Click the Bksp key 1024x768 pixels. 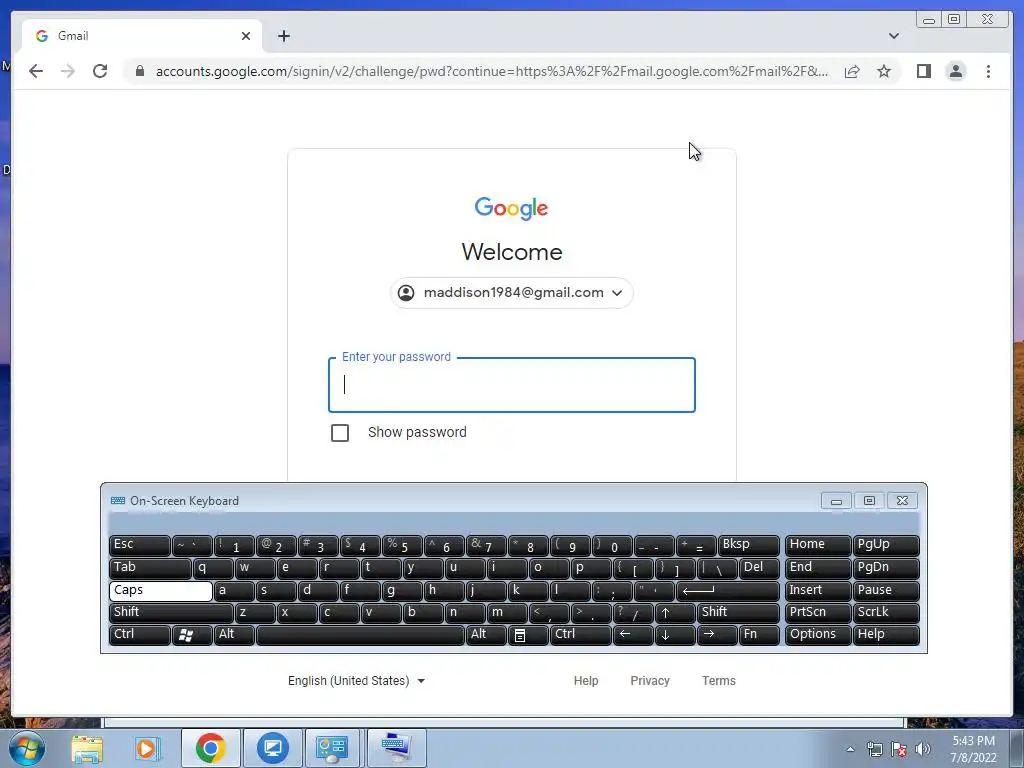coord(748,545)
